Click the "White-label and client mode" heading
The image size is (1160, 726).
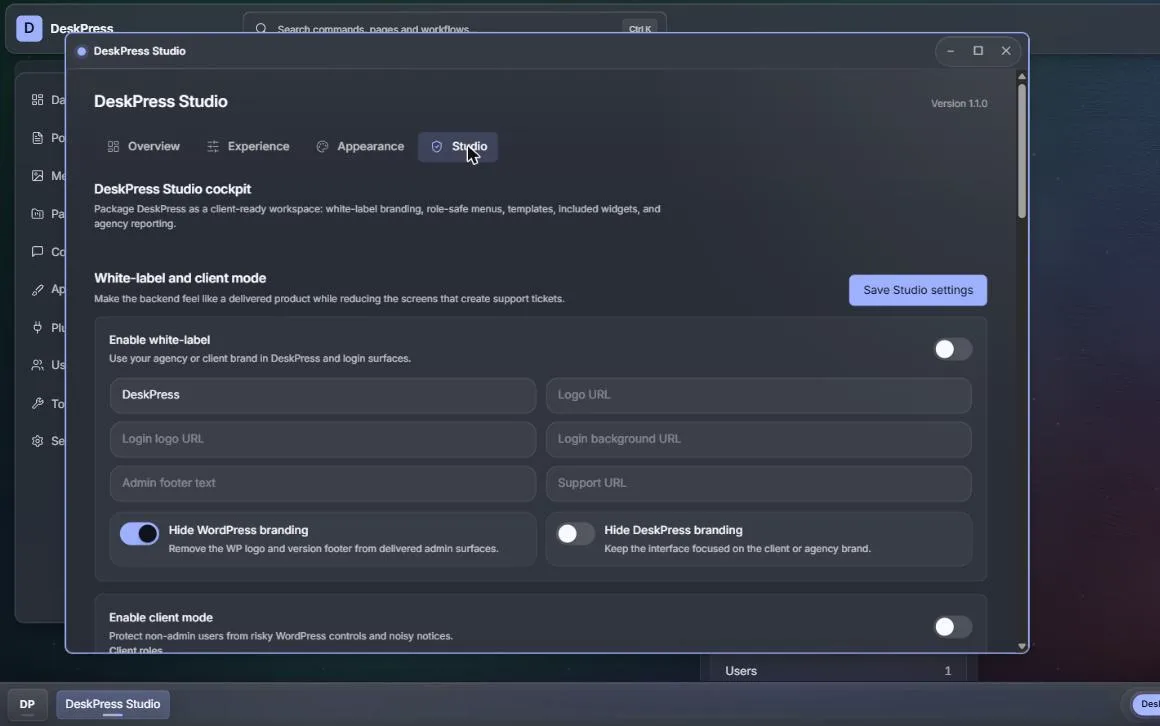point(180,278)
